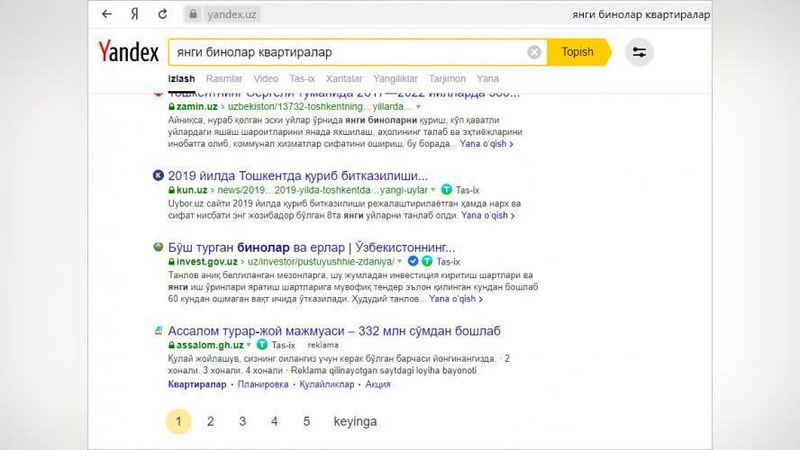
Task: Open invest.gov.uz path uz/investor link
Action: (321, 262)
